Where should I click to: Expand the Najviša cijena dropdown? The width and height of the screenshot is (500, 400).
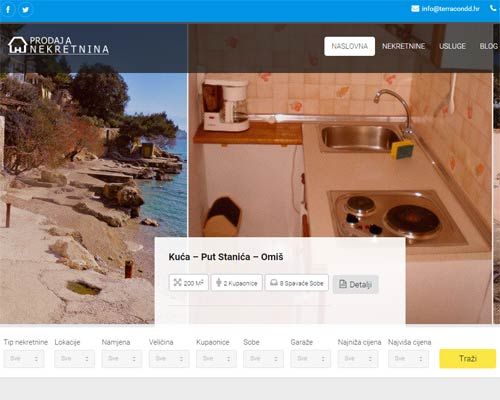pyautogui.click(x=408, y=359)
